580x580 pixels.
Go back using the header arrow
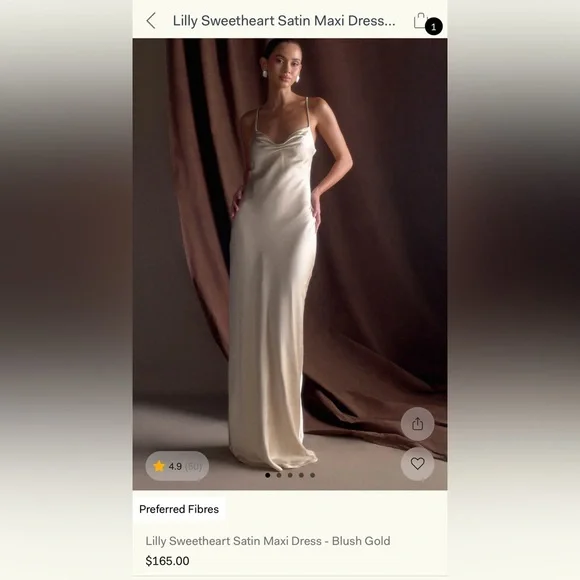pos(151,20)
